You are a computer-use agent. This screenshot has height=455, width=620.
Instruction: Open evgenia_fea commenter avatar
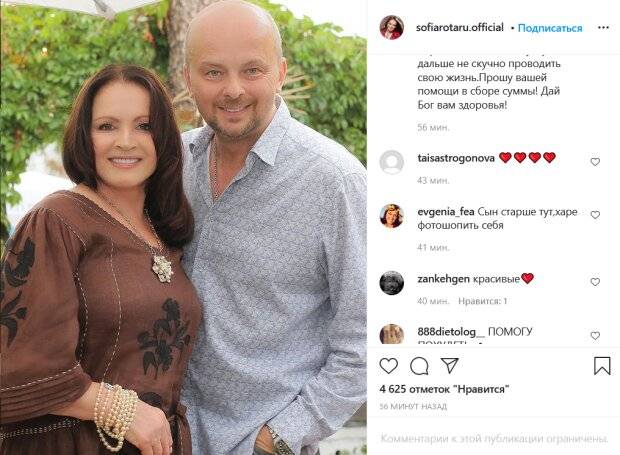(391, 216)
